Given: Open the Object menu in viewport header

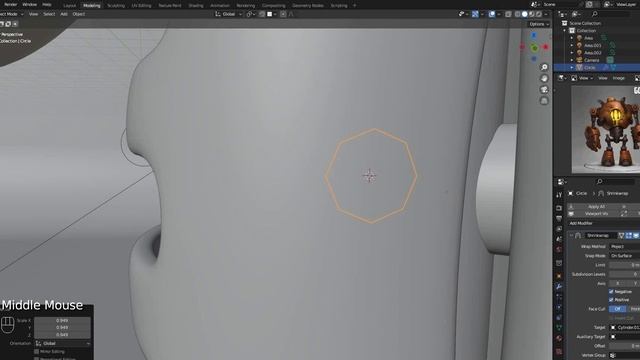Looking at the screenshot, I should (79, 14).
